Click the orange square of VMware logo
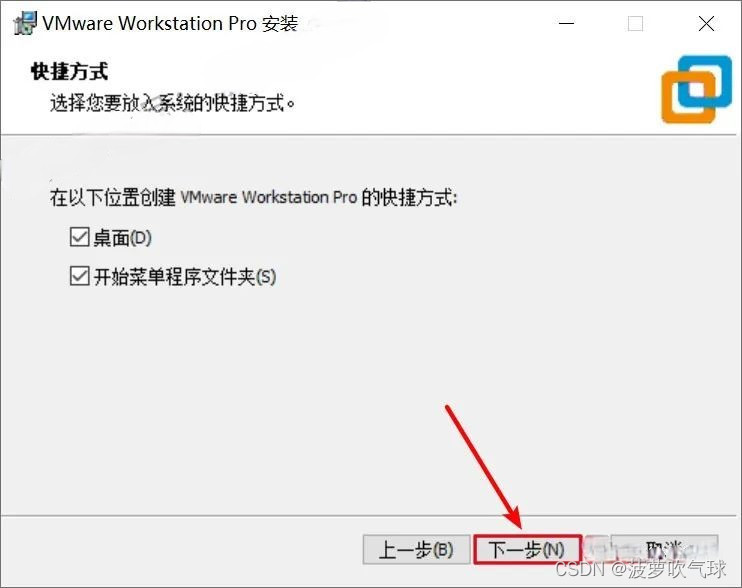Viewport: 742px width, 588px height. click(x=689, y=97)
